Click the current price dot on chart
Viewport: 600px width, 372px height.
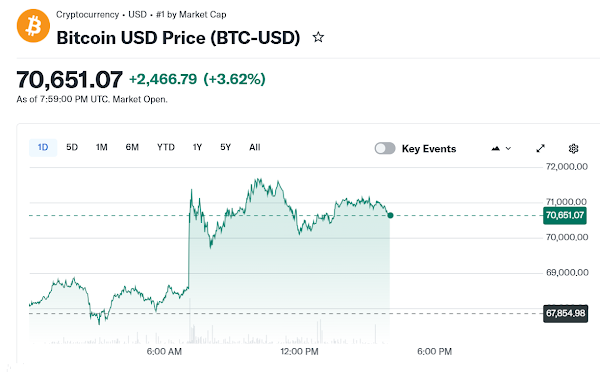click(x=390, y=215)
